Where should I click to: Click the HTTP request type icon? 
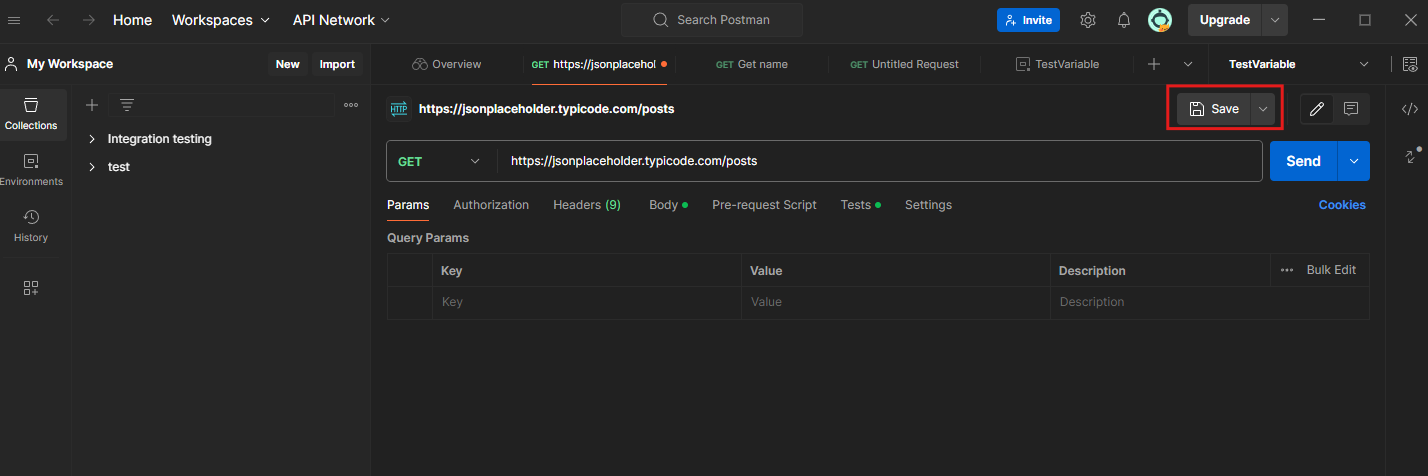(x=399, y=109)
